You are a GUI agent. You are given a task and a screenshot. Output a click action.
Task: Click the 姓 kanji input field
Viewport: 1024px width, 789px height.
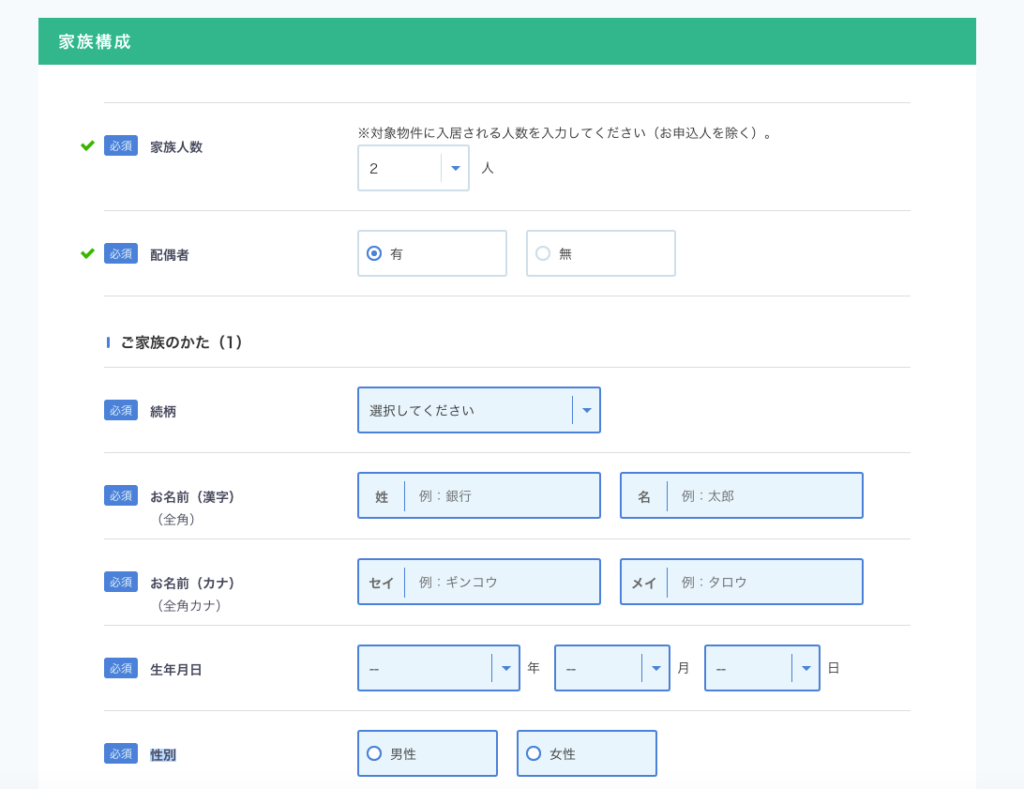(x=479, y=496)
